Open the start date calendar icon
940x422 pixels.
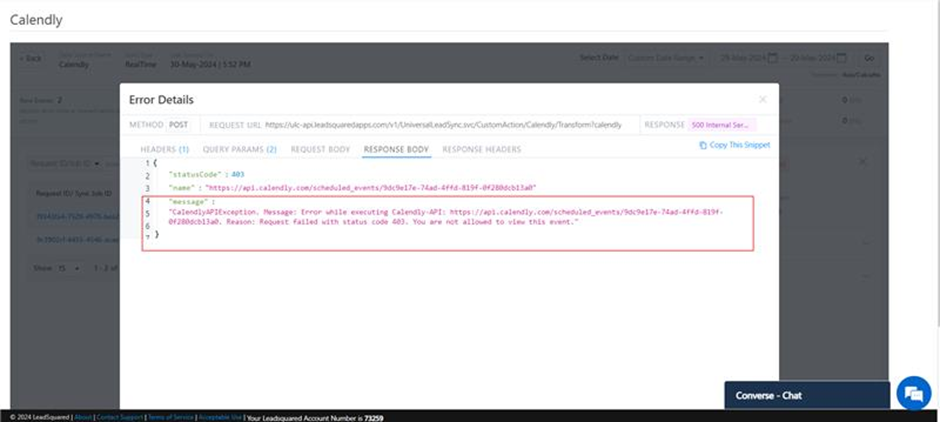773,58
